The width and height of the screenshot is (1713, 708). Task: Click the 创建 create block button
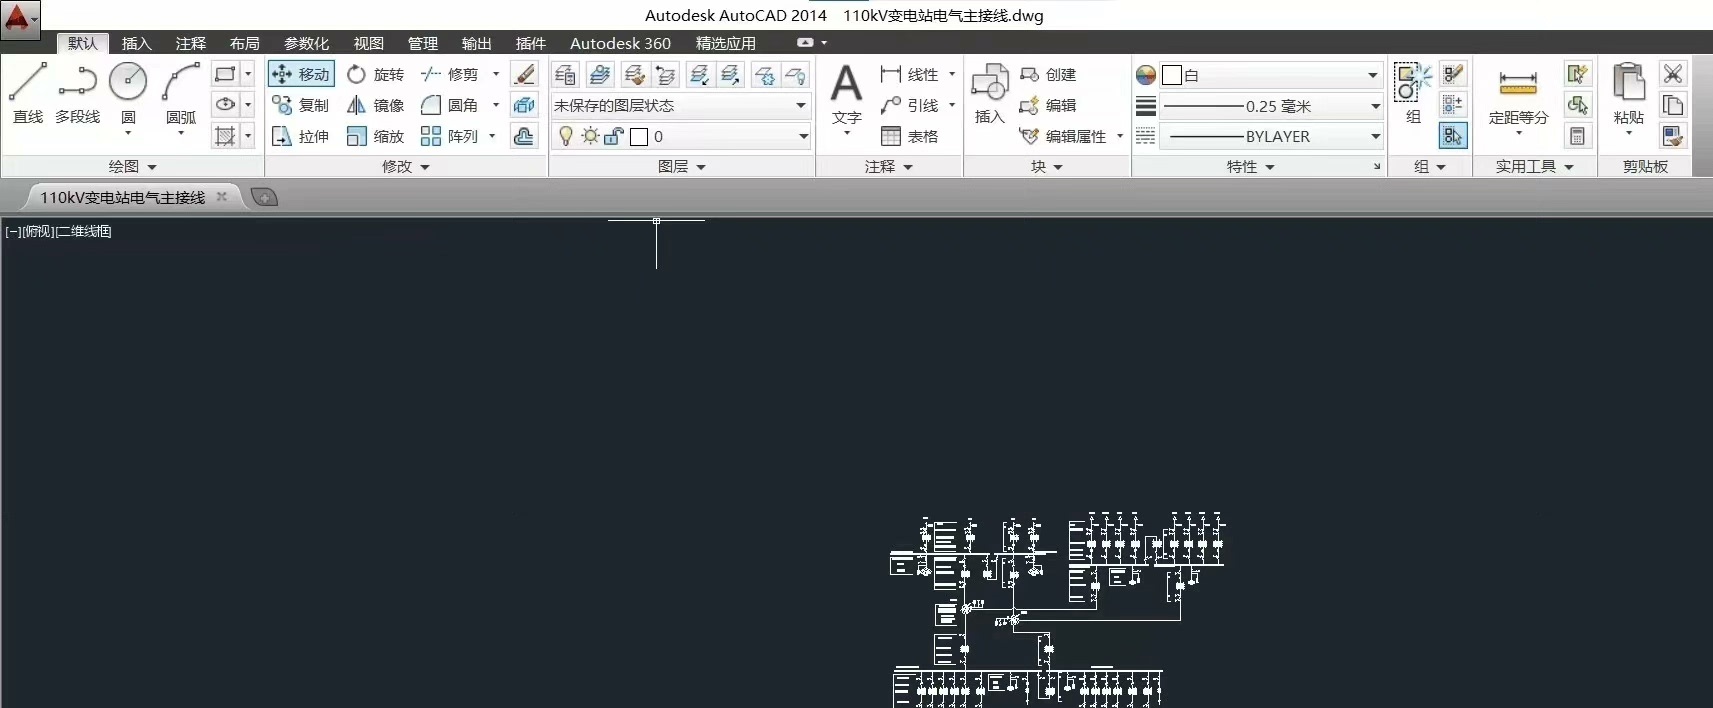point(1048,74)
